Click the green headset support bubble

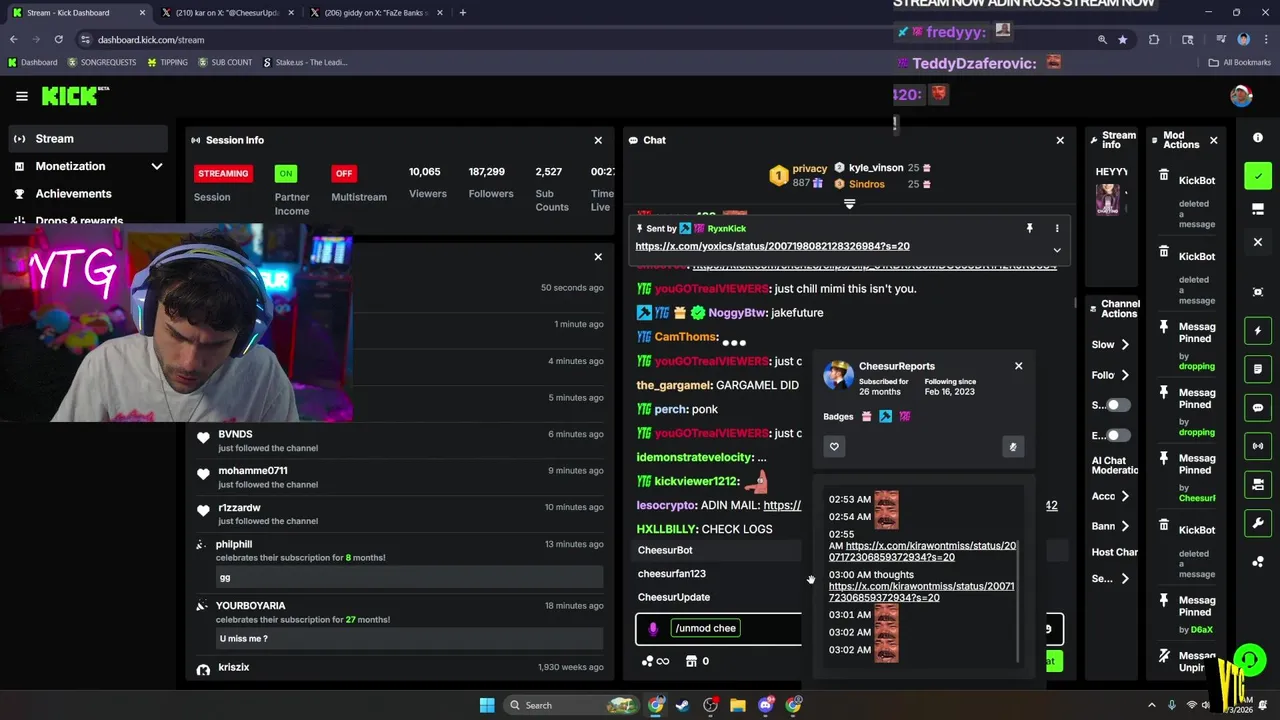[x=1249, y=659]
